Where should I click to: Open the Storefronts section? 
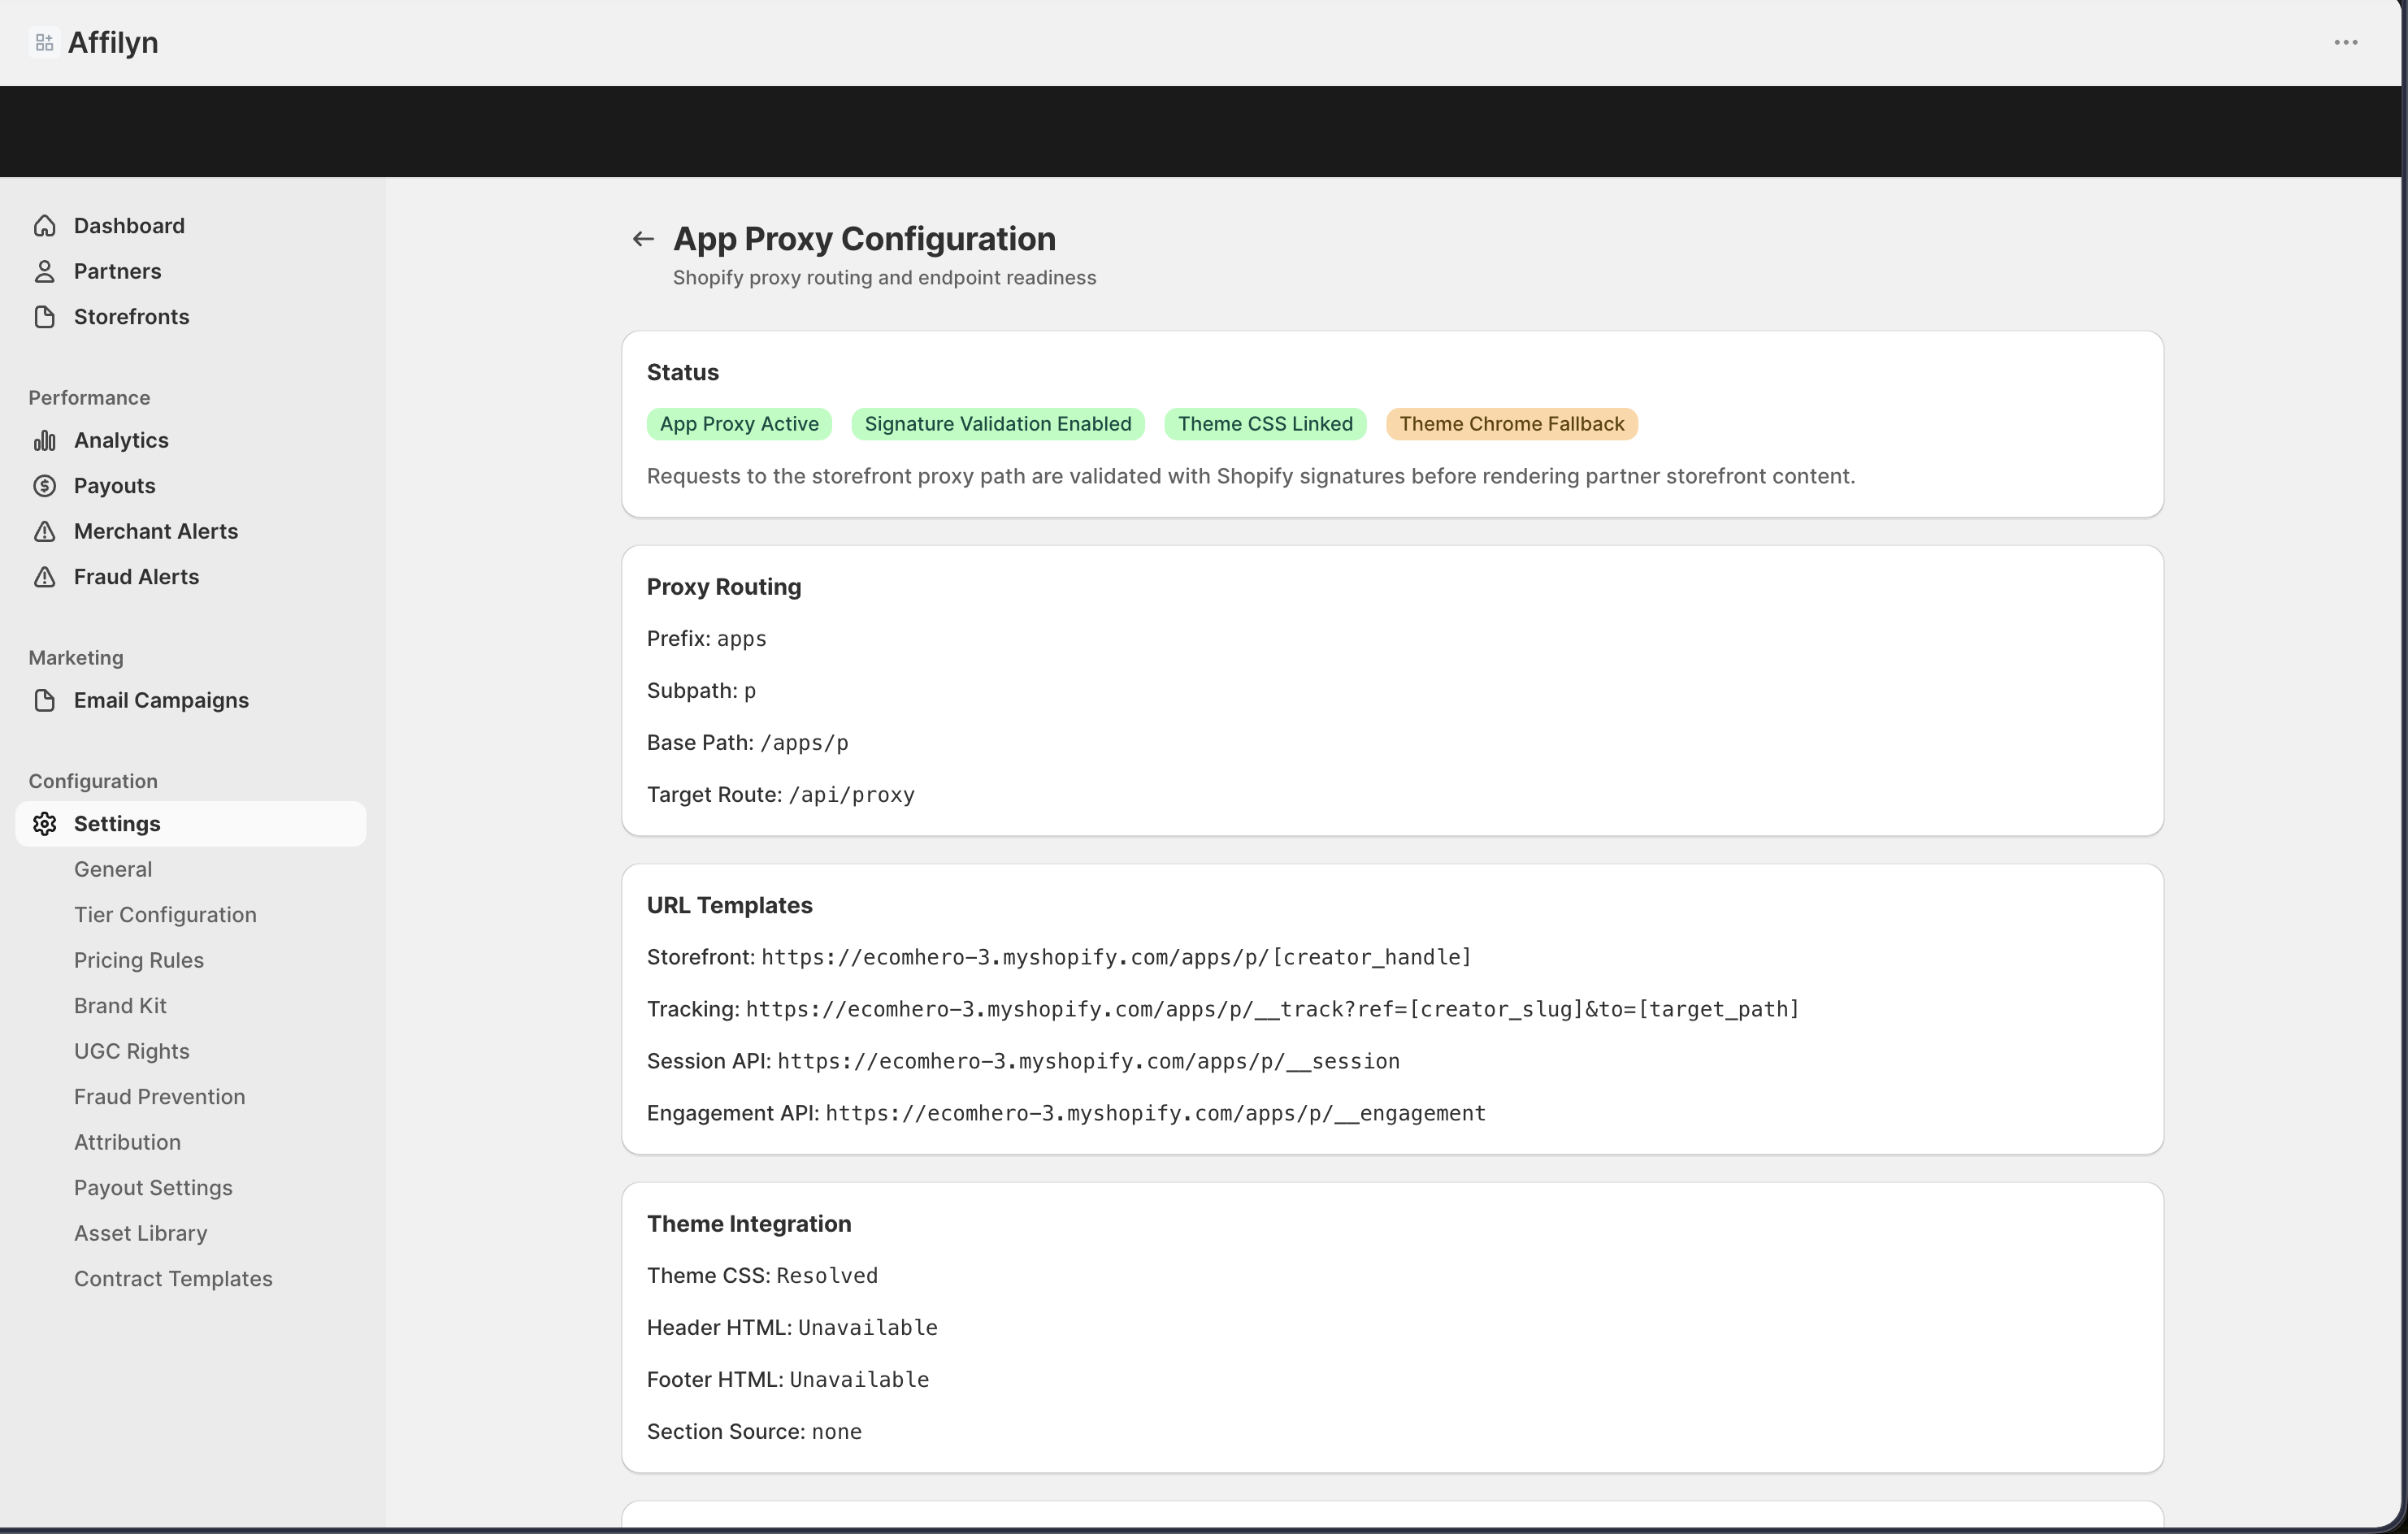coord(190,317)
